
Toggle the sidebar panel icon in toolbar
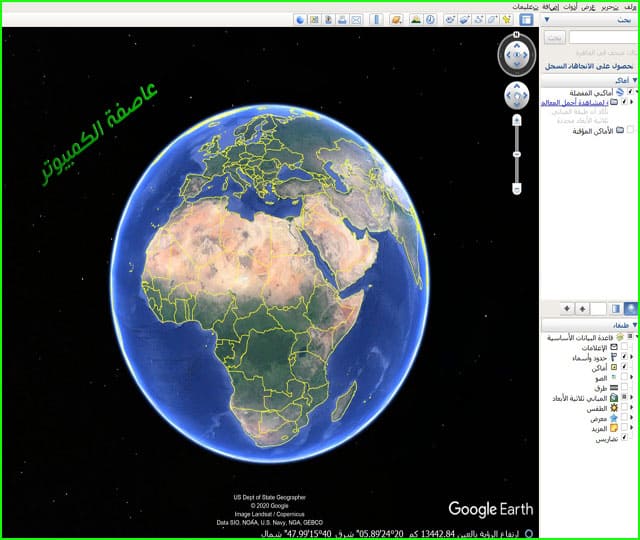pos(526,19)
